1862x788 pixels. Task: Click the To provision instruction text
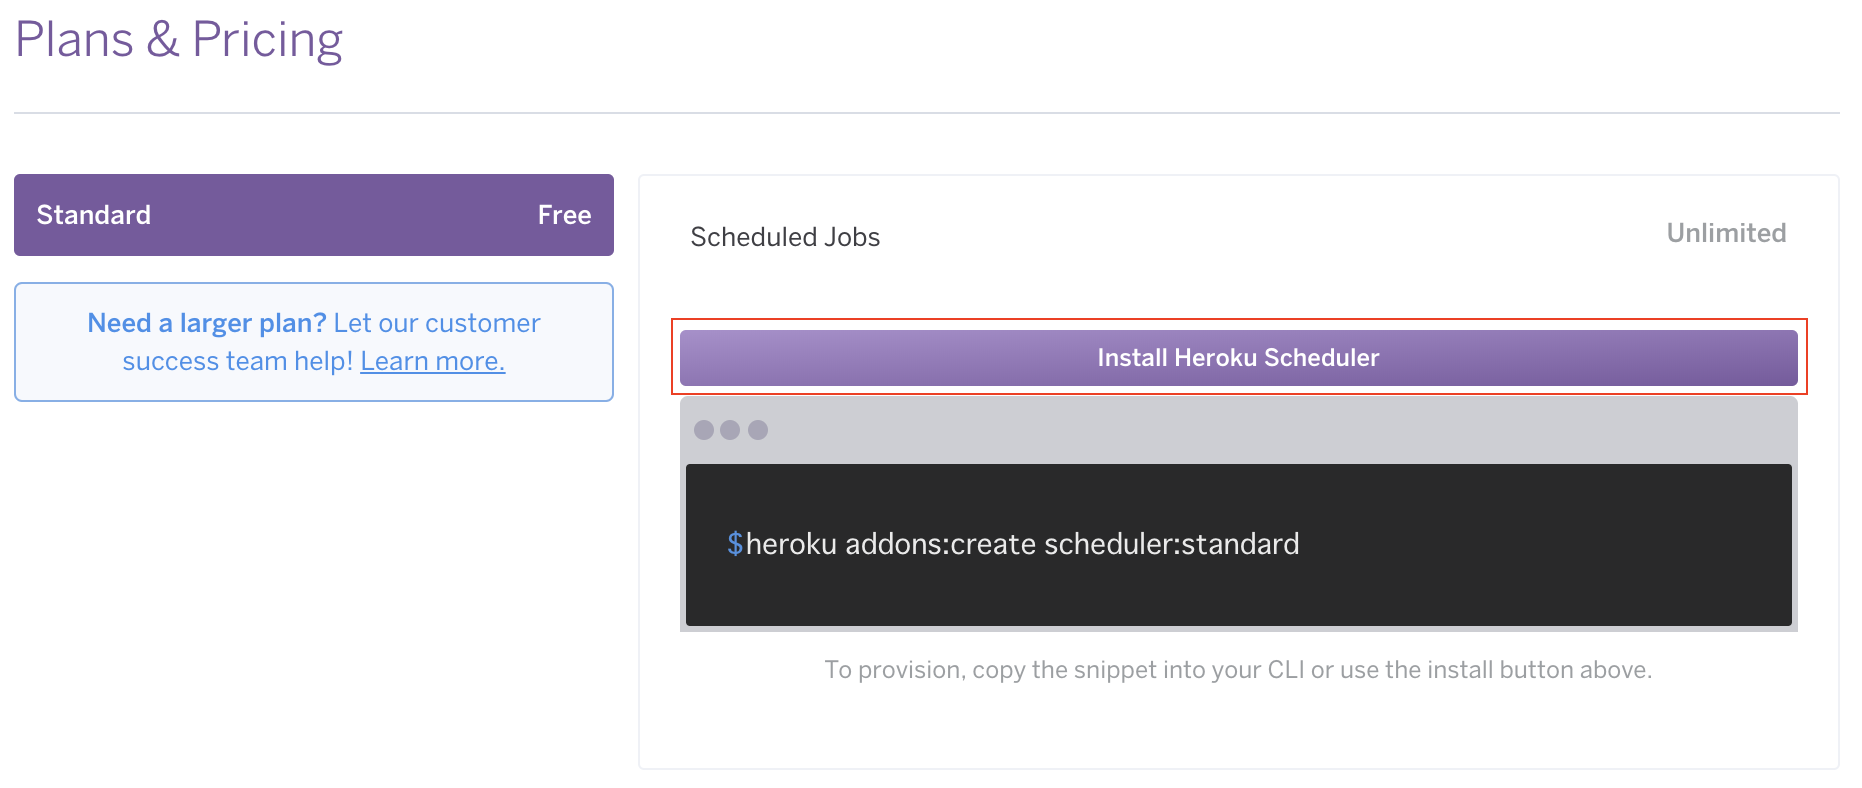click(1238, 670)
